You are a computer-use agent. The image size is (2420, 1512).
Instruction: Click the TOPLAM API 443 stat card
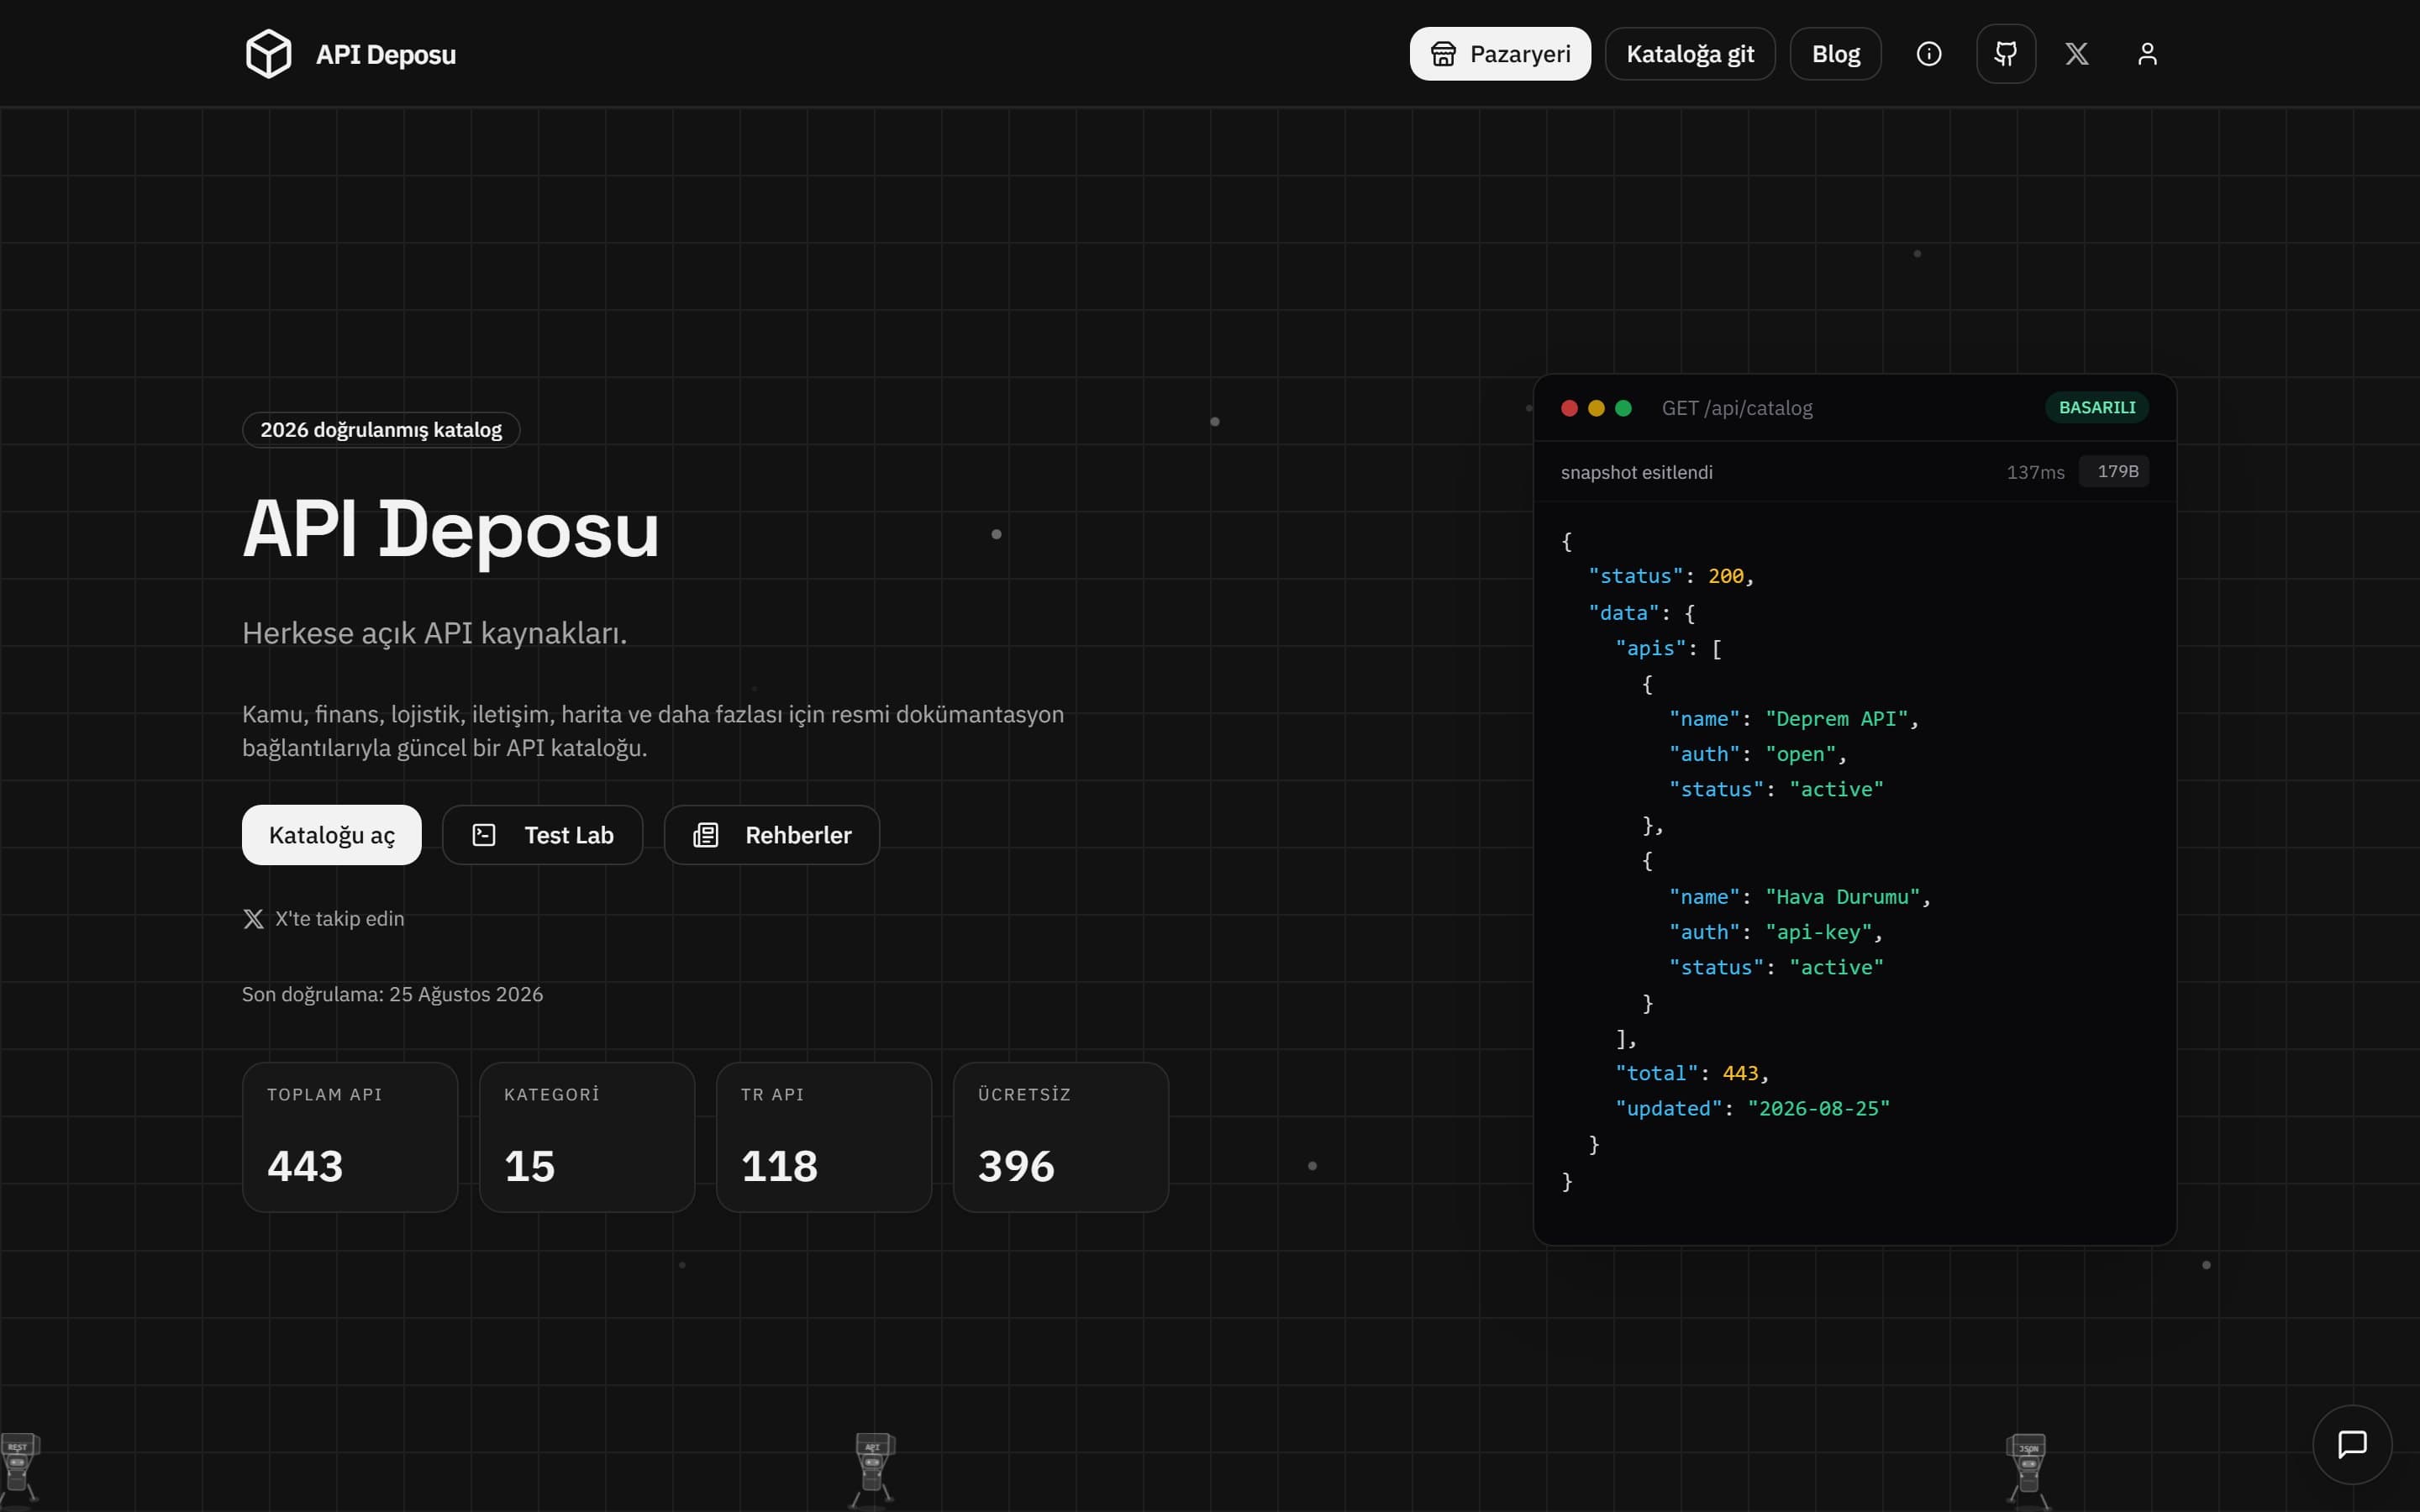pos(350,1137)
